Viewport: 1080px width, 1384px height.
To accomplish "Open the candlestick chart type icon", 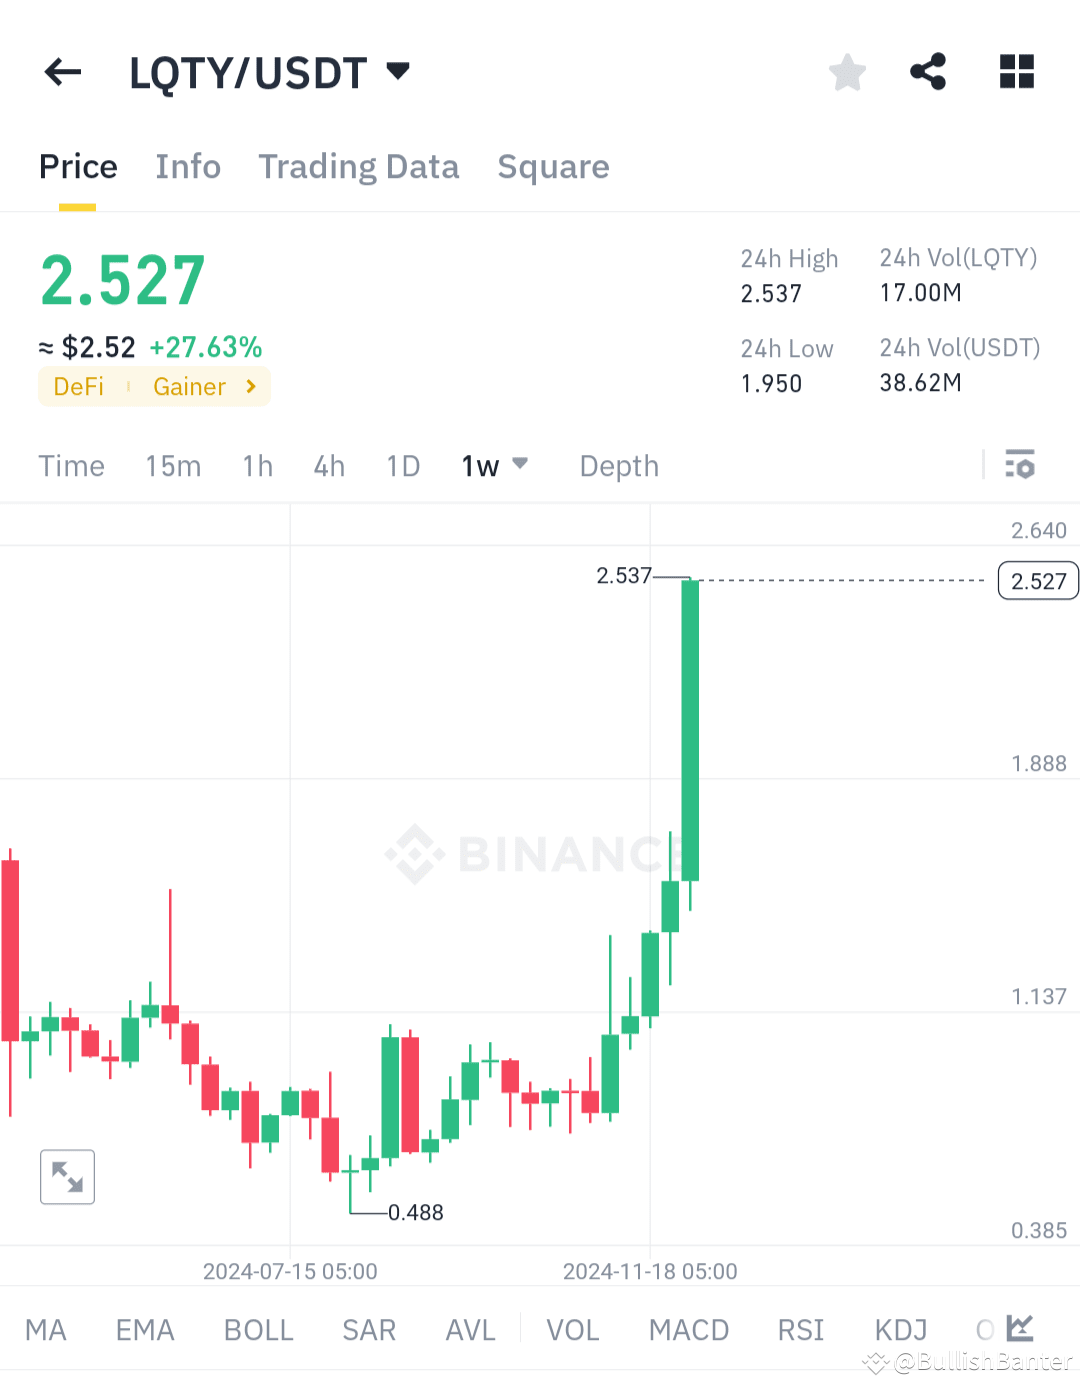I will point(1019,1328).
